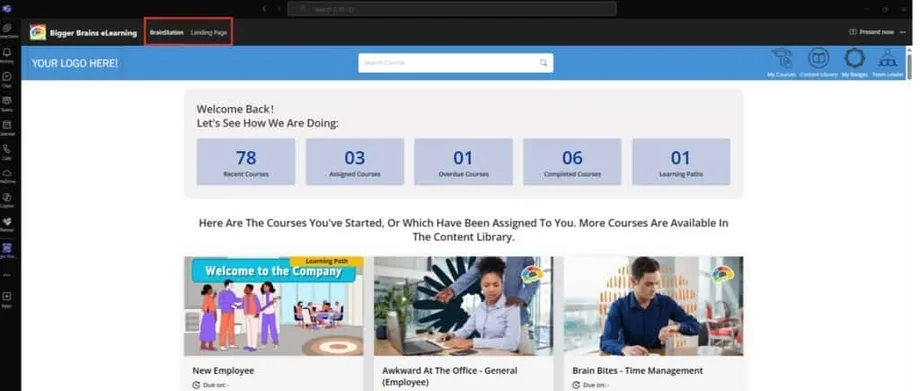
Task: Open Calls in Teams sidebar
Action: 7,152
